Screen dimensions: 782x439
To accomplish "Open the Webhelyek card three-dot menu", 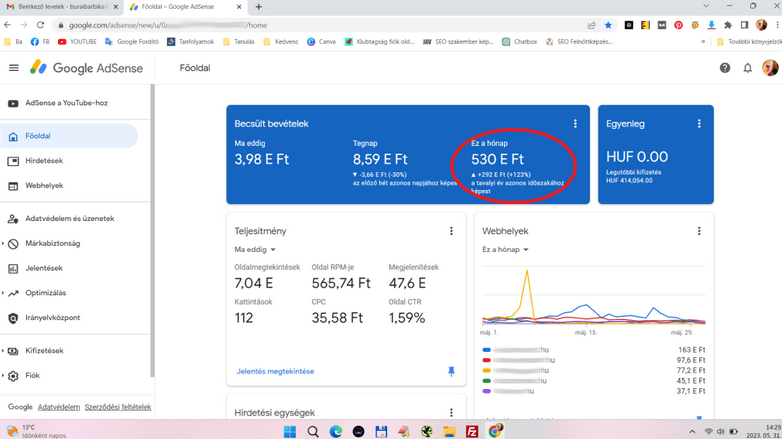I will (699, 231).
